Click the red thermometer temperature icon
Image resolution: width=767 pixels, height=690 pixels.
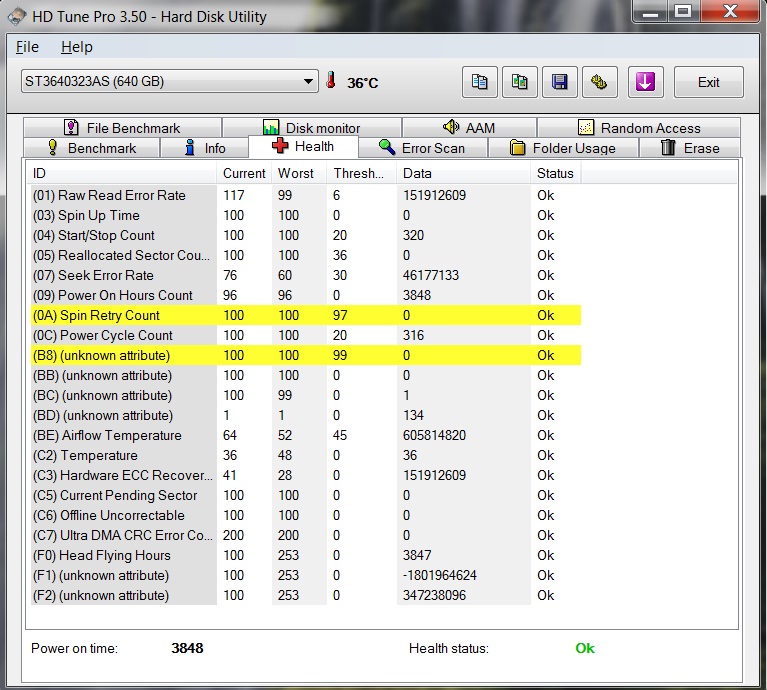point(331,81)
